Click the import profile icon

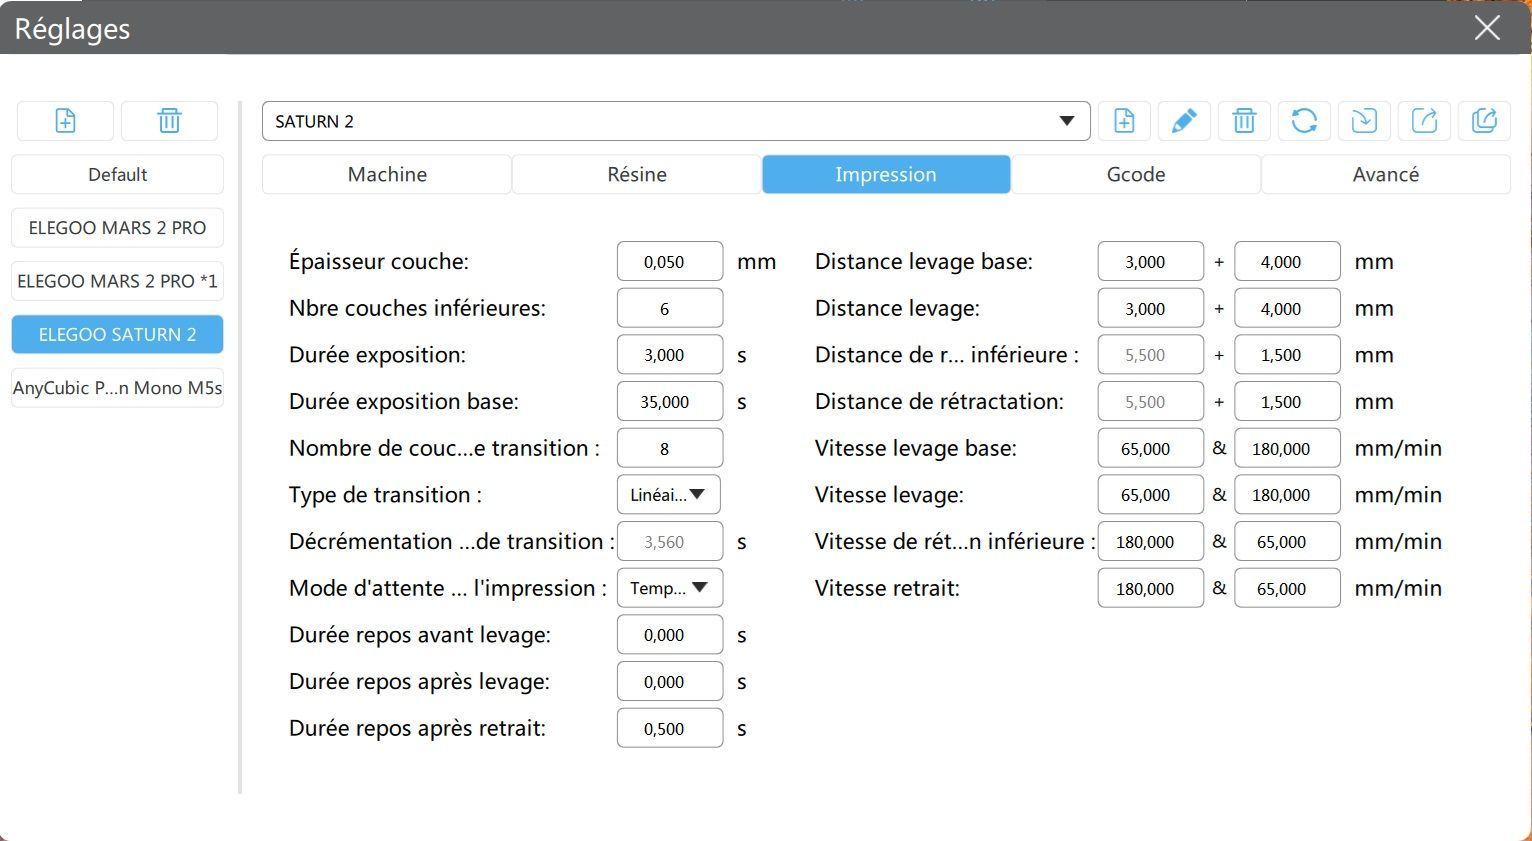1364,121
